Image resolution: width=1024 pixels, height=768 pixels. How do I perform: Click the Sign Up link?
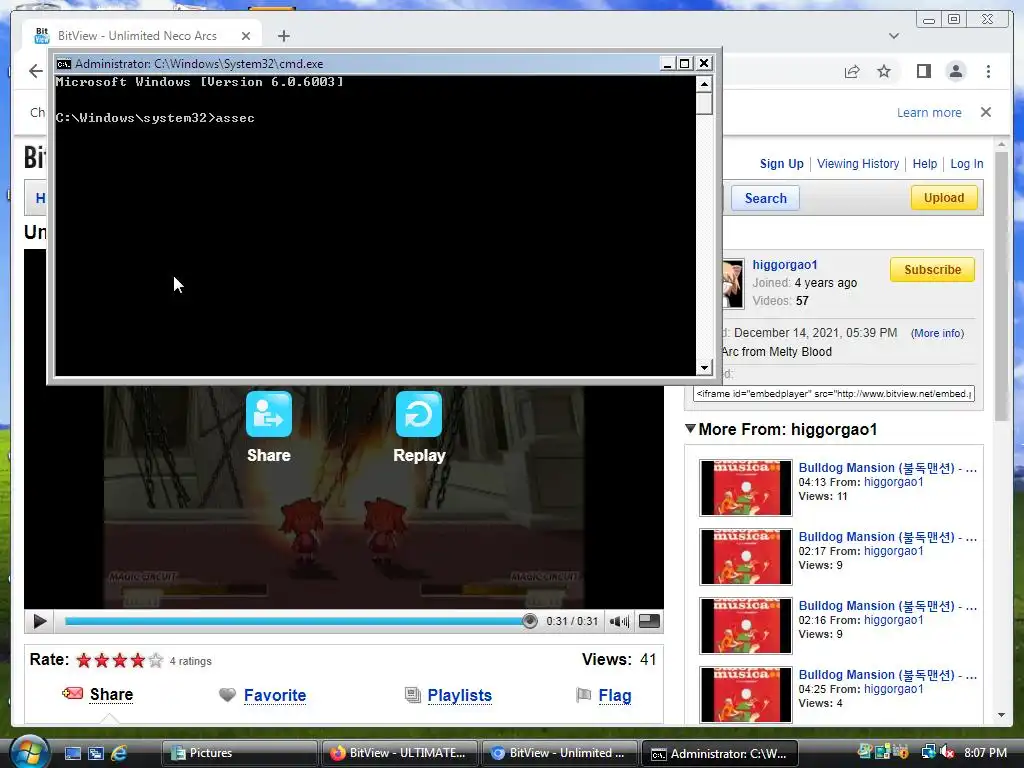(781, 164)
